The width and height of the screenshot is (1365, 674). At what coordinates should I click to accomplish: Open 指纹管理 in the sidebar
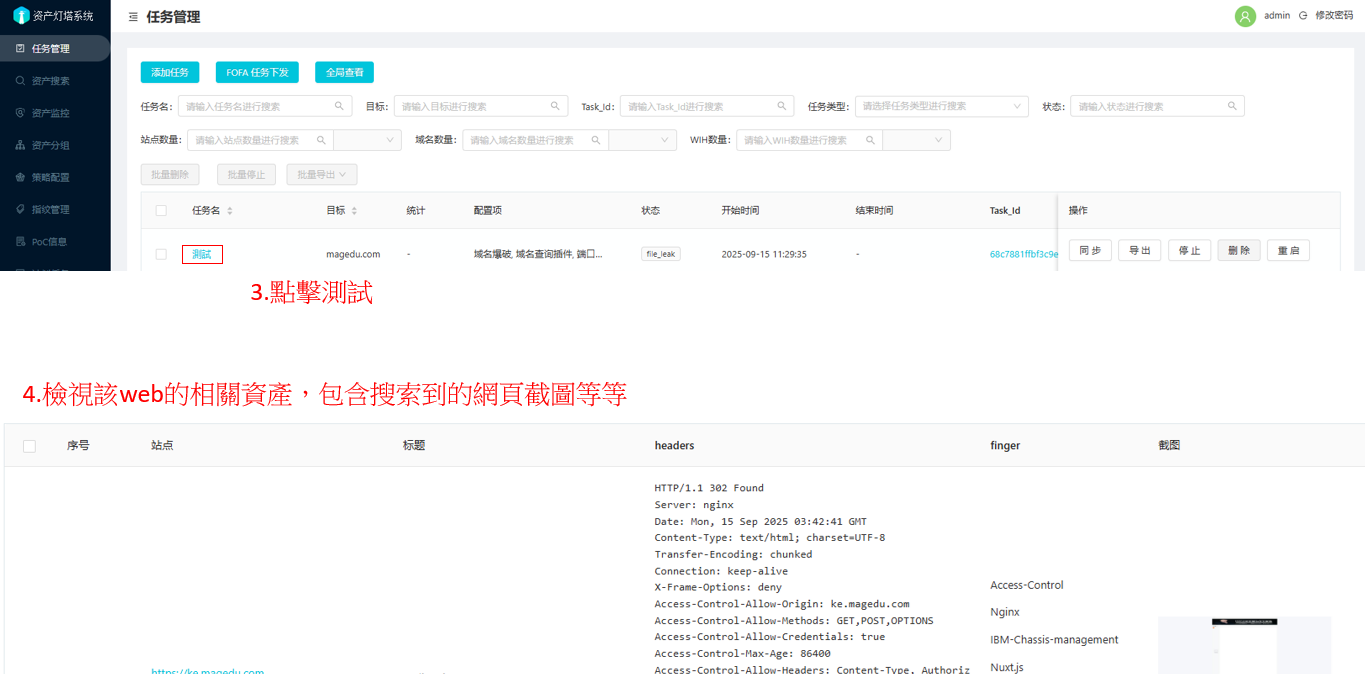point(55,209)
